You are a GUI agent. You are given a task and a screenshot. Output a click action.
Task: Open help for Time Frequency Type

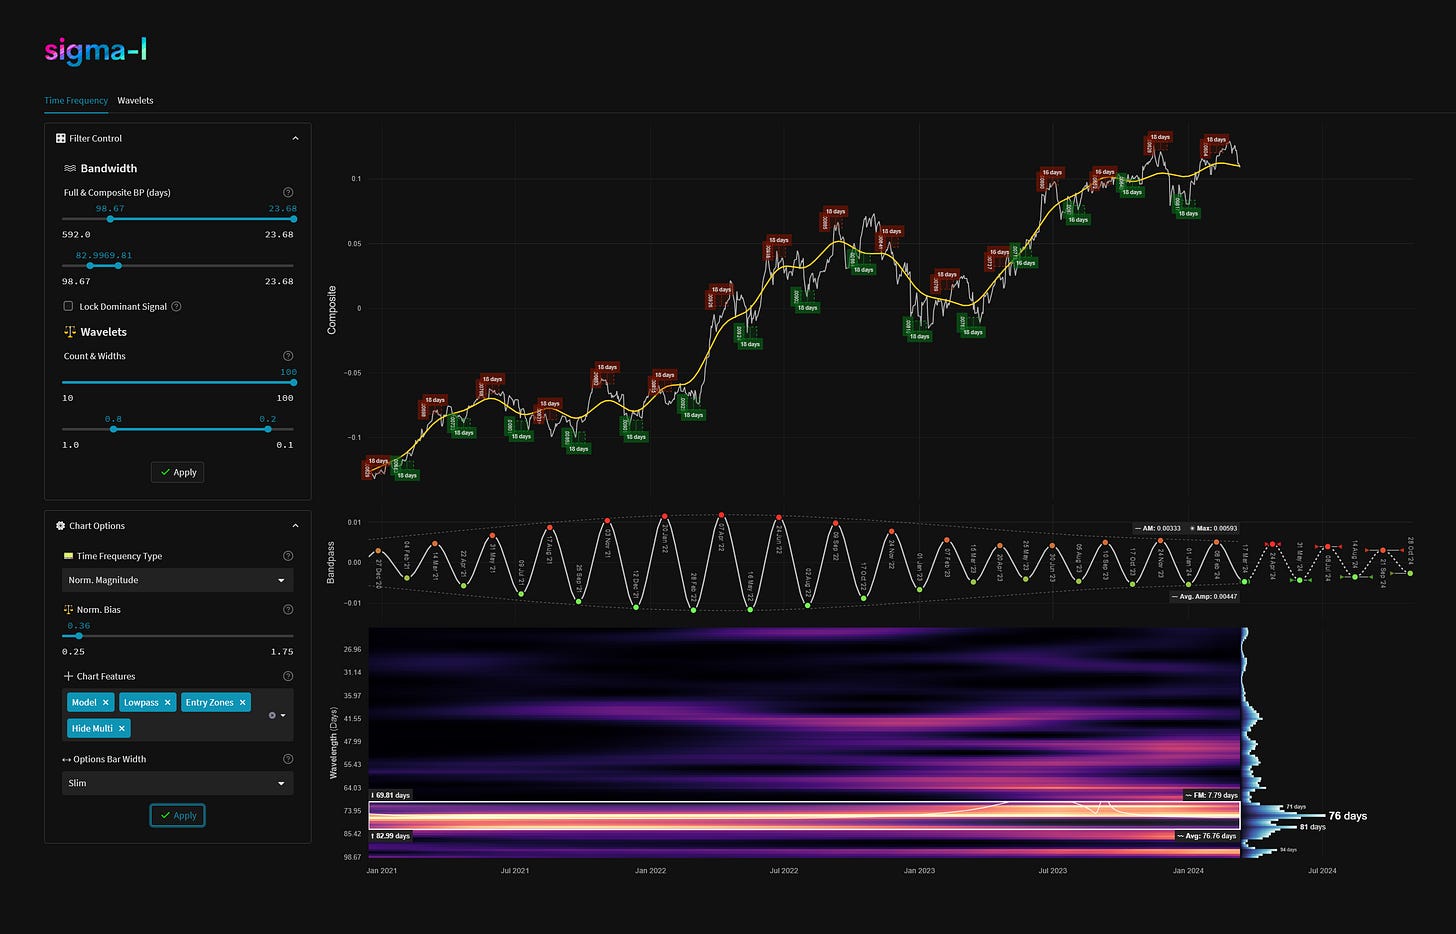click(x=288, y=556)
